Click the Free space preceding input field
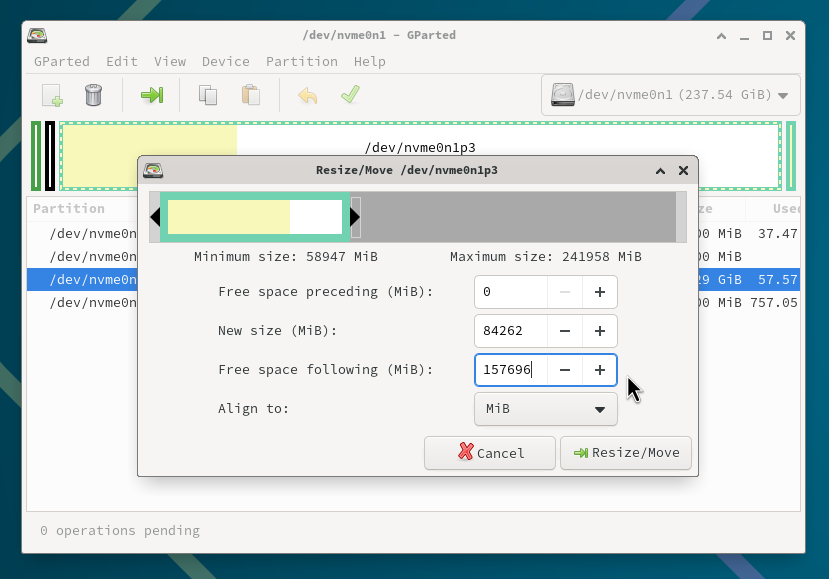The image size is (829, 579). pos(510,292)
